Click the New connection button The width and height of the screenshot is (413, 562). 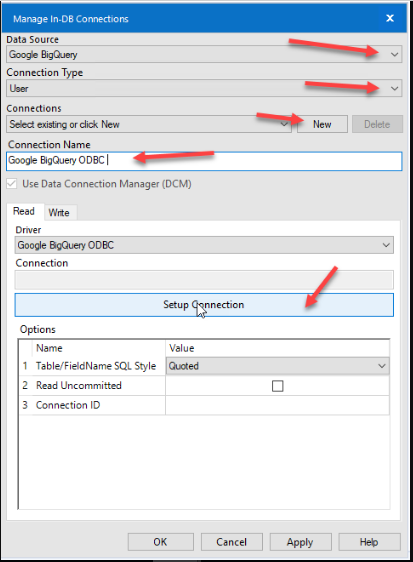click(x=322, y=124)
